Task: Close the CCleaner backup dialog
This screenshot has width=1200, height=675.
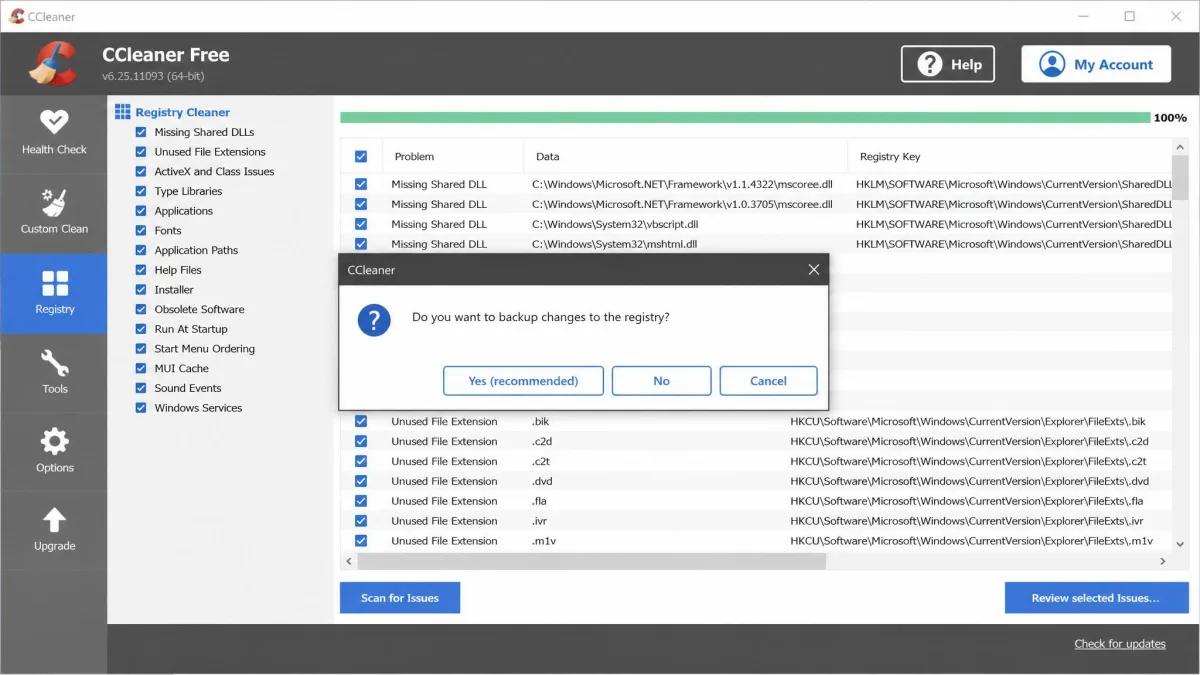Action: tap(813, 270)
